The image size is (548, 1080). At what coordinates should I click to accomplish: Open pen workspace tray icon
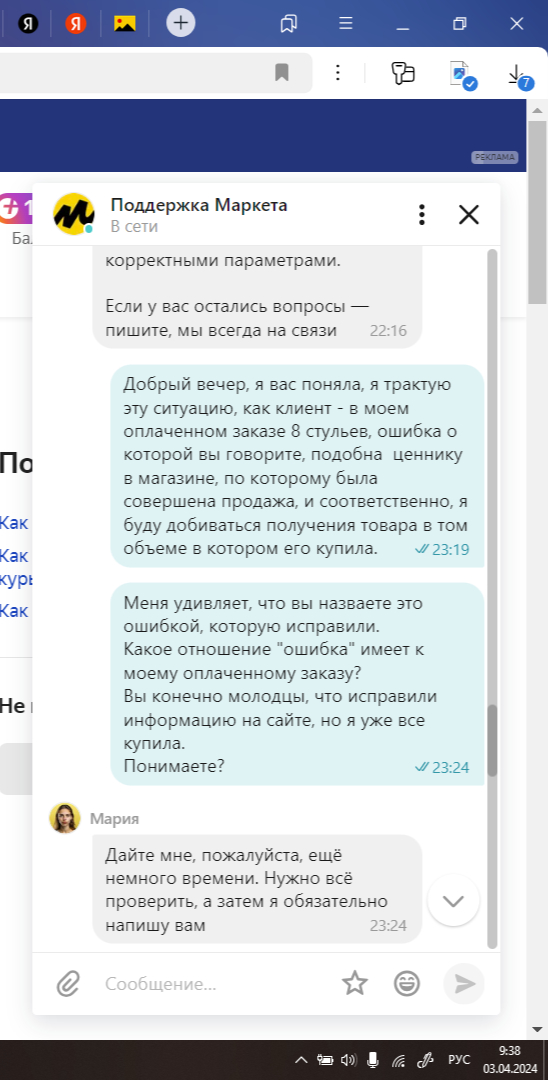426,1059
